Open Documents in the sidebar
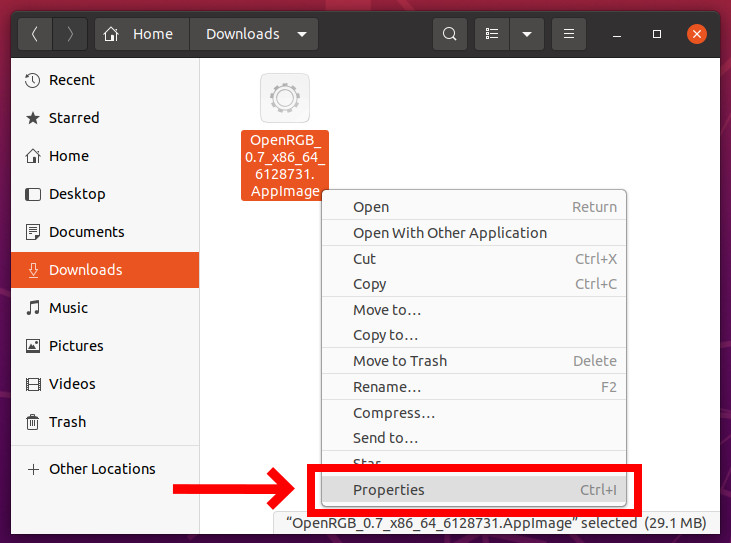This screenshot has width=731, height=543. (x=105, y=232)
